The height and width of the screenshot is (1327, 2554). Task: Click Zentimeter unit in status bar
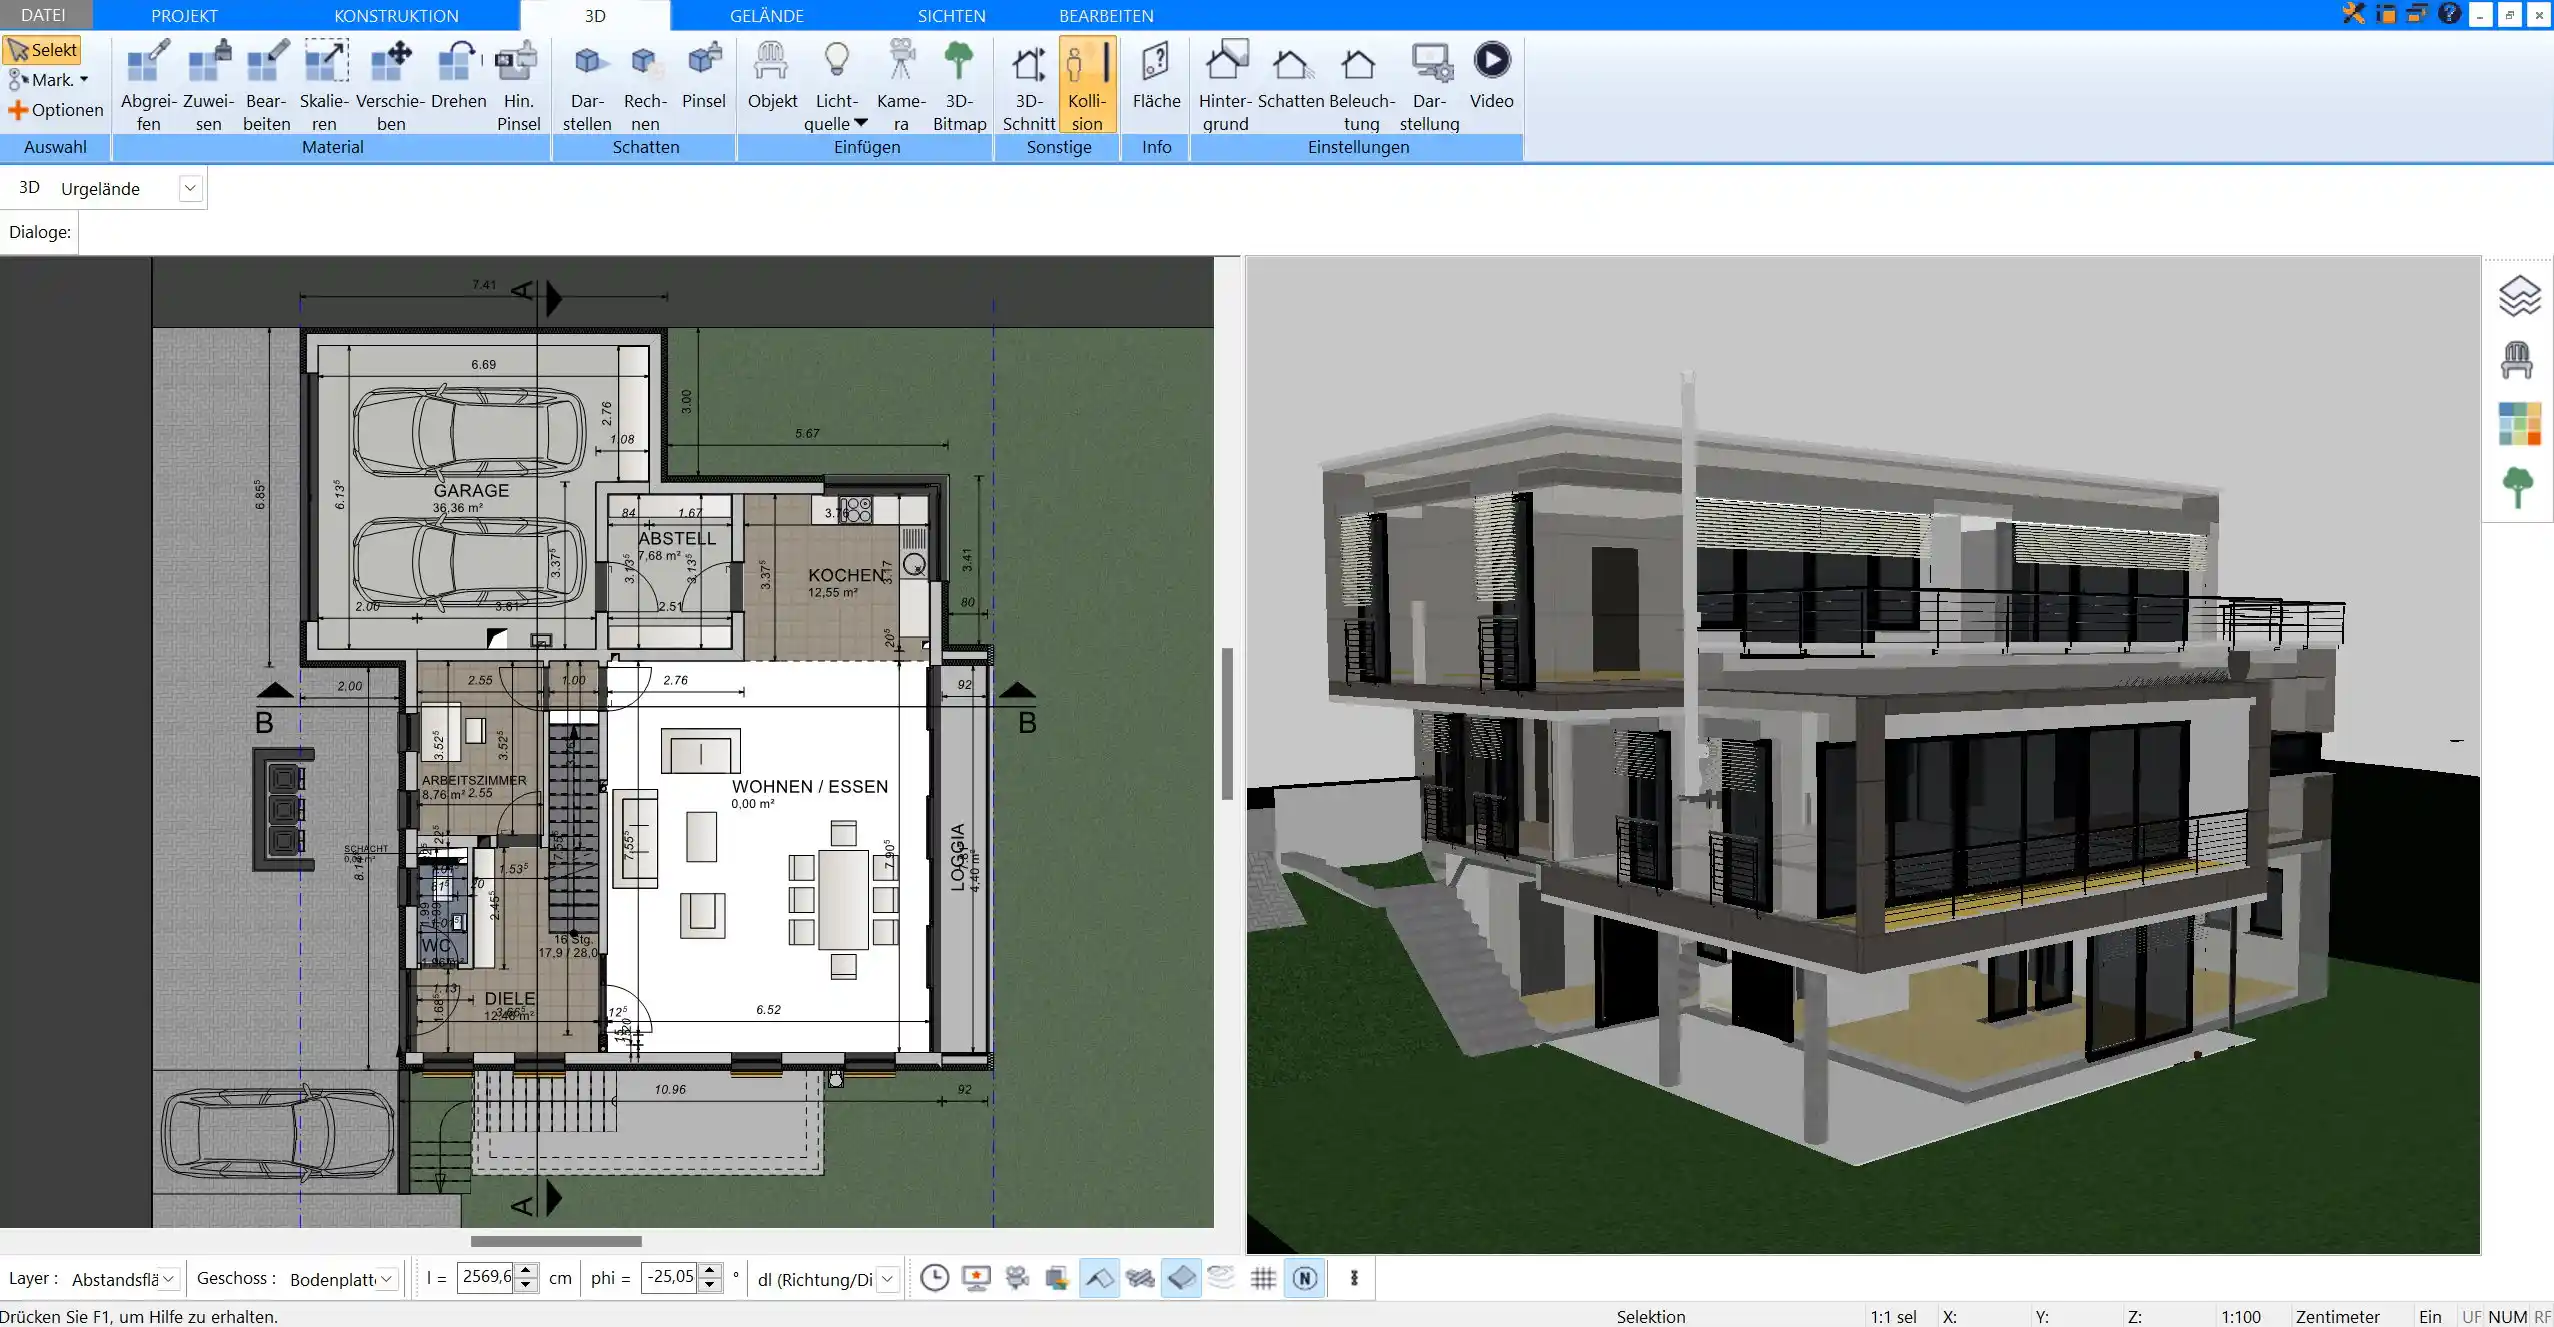pyautogui.click(x=2337, y=1316)
